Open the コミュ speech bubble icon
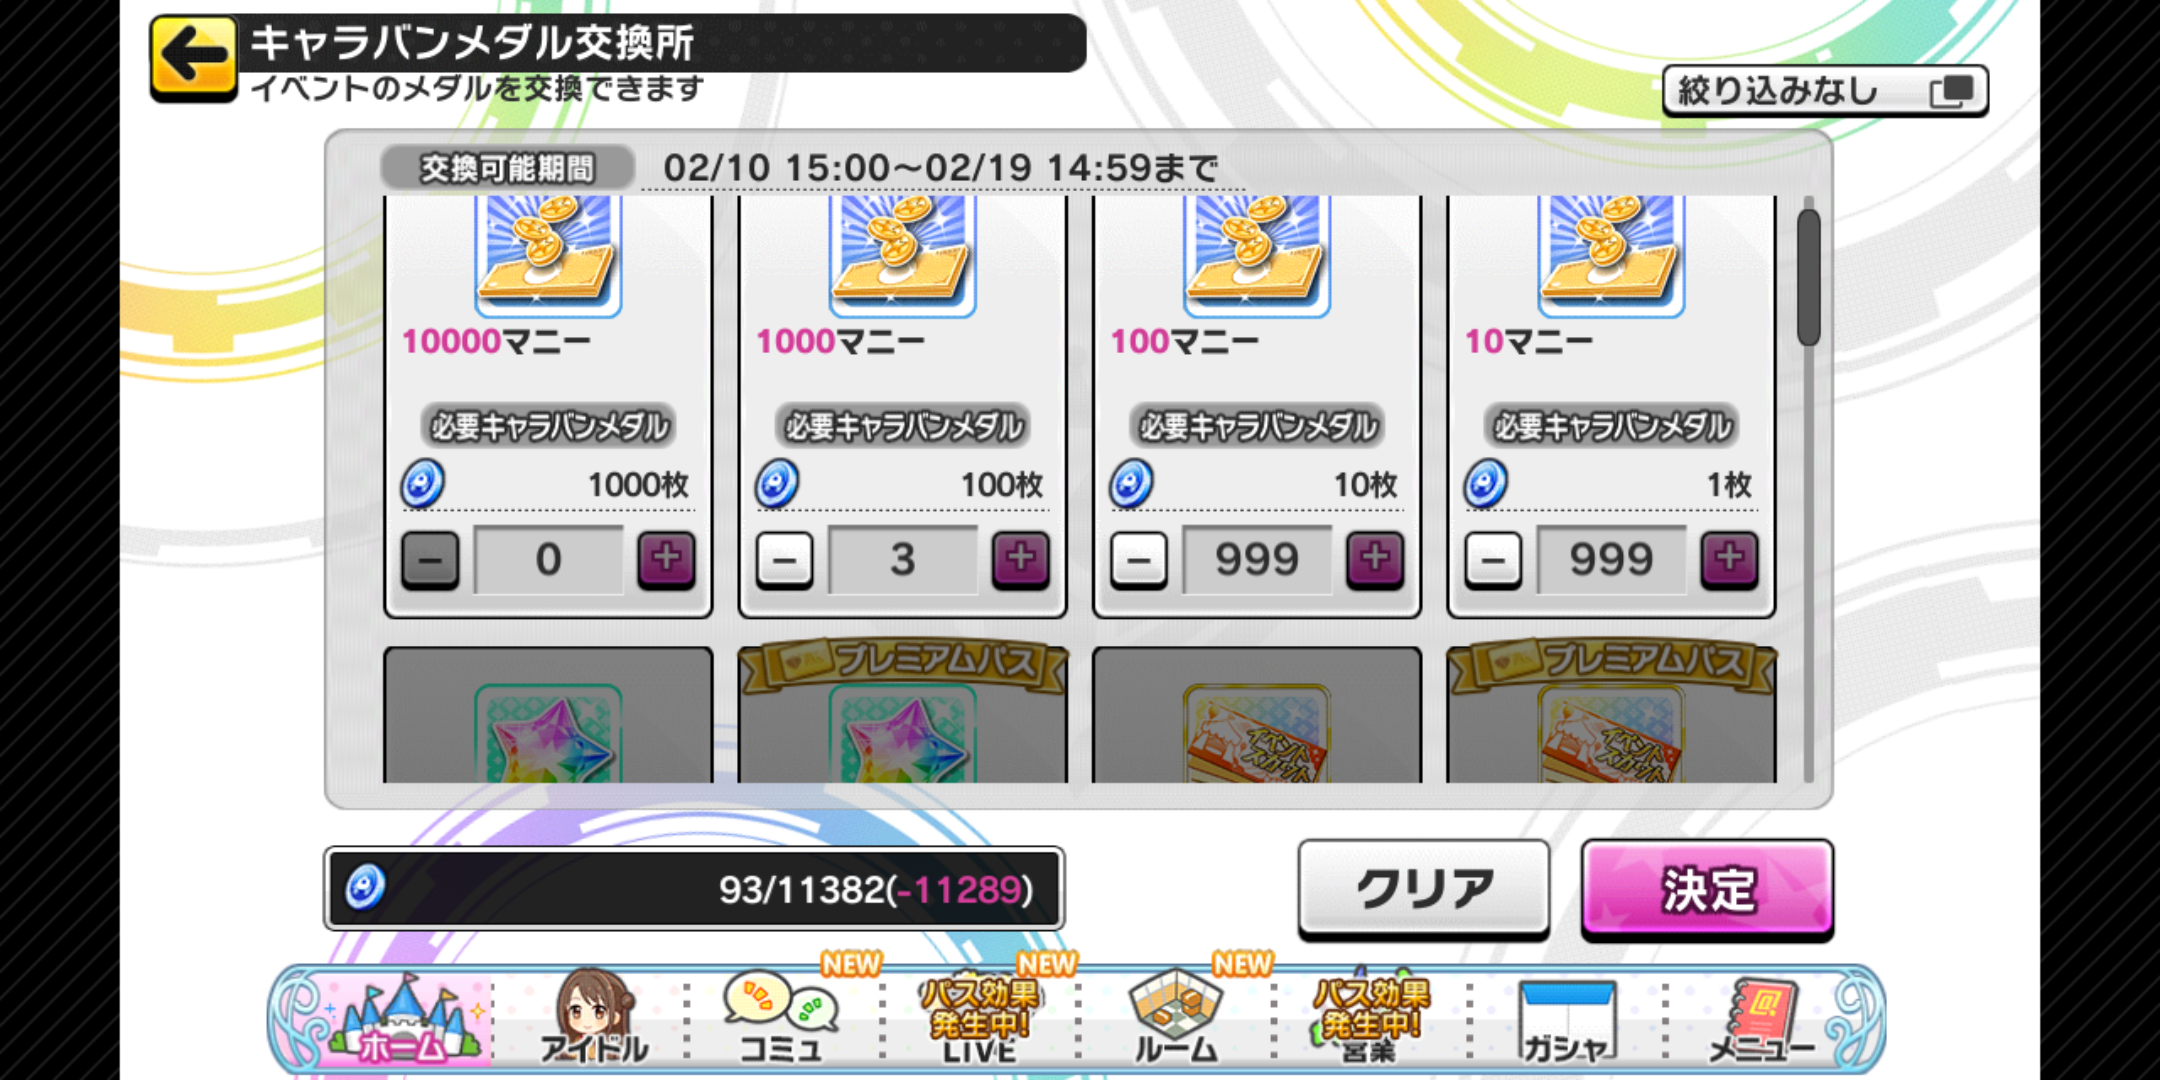Viewport: 2160px width, 1080px height. (782, 1018)
